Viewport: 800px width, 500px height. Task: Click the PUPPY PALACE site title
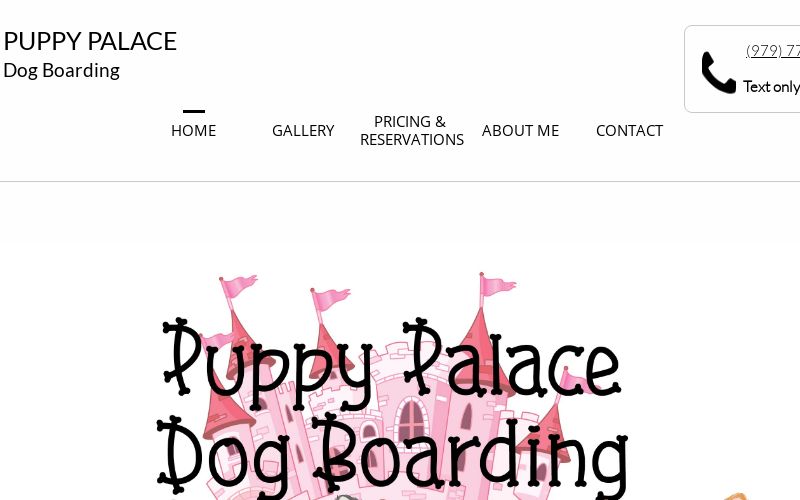click(90, 41)
